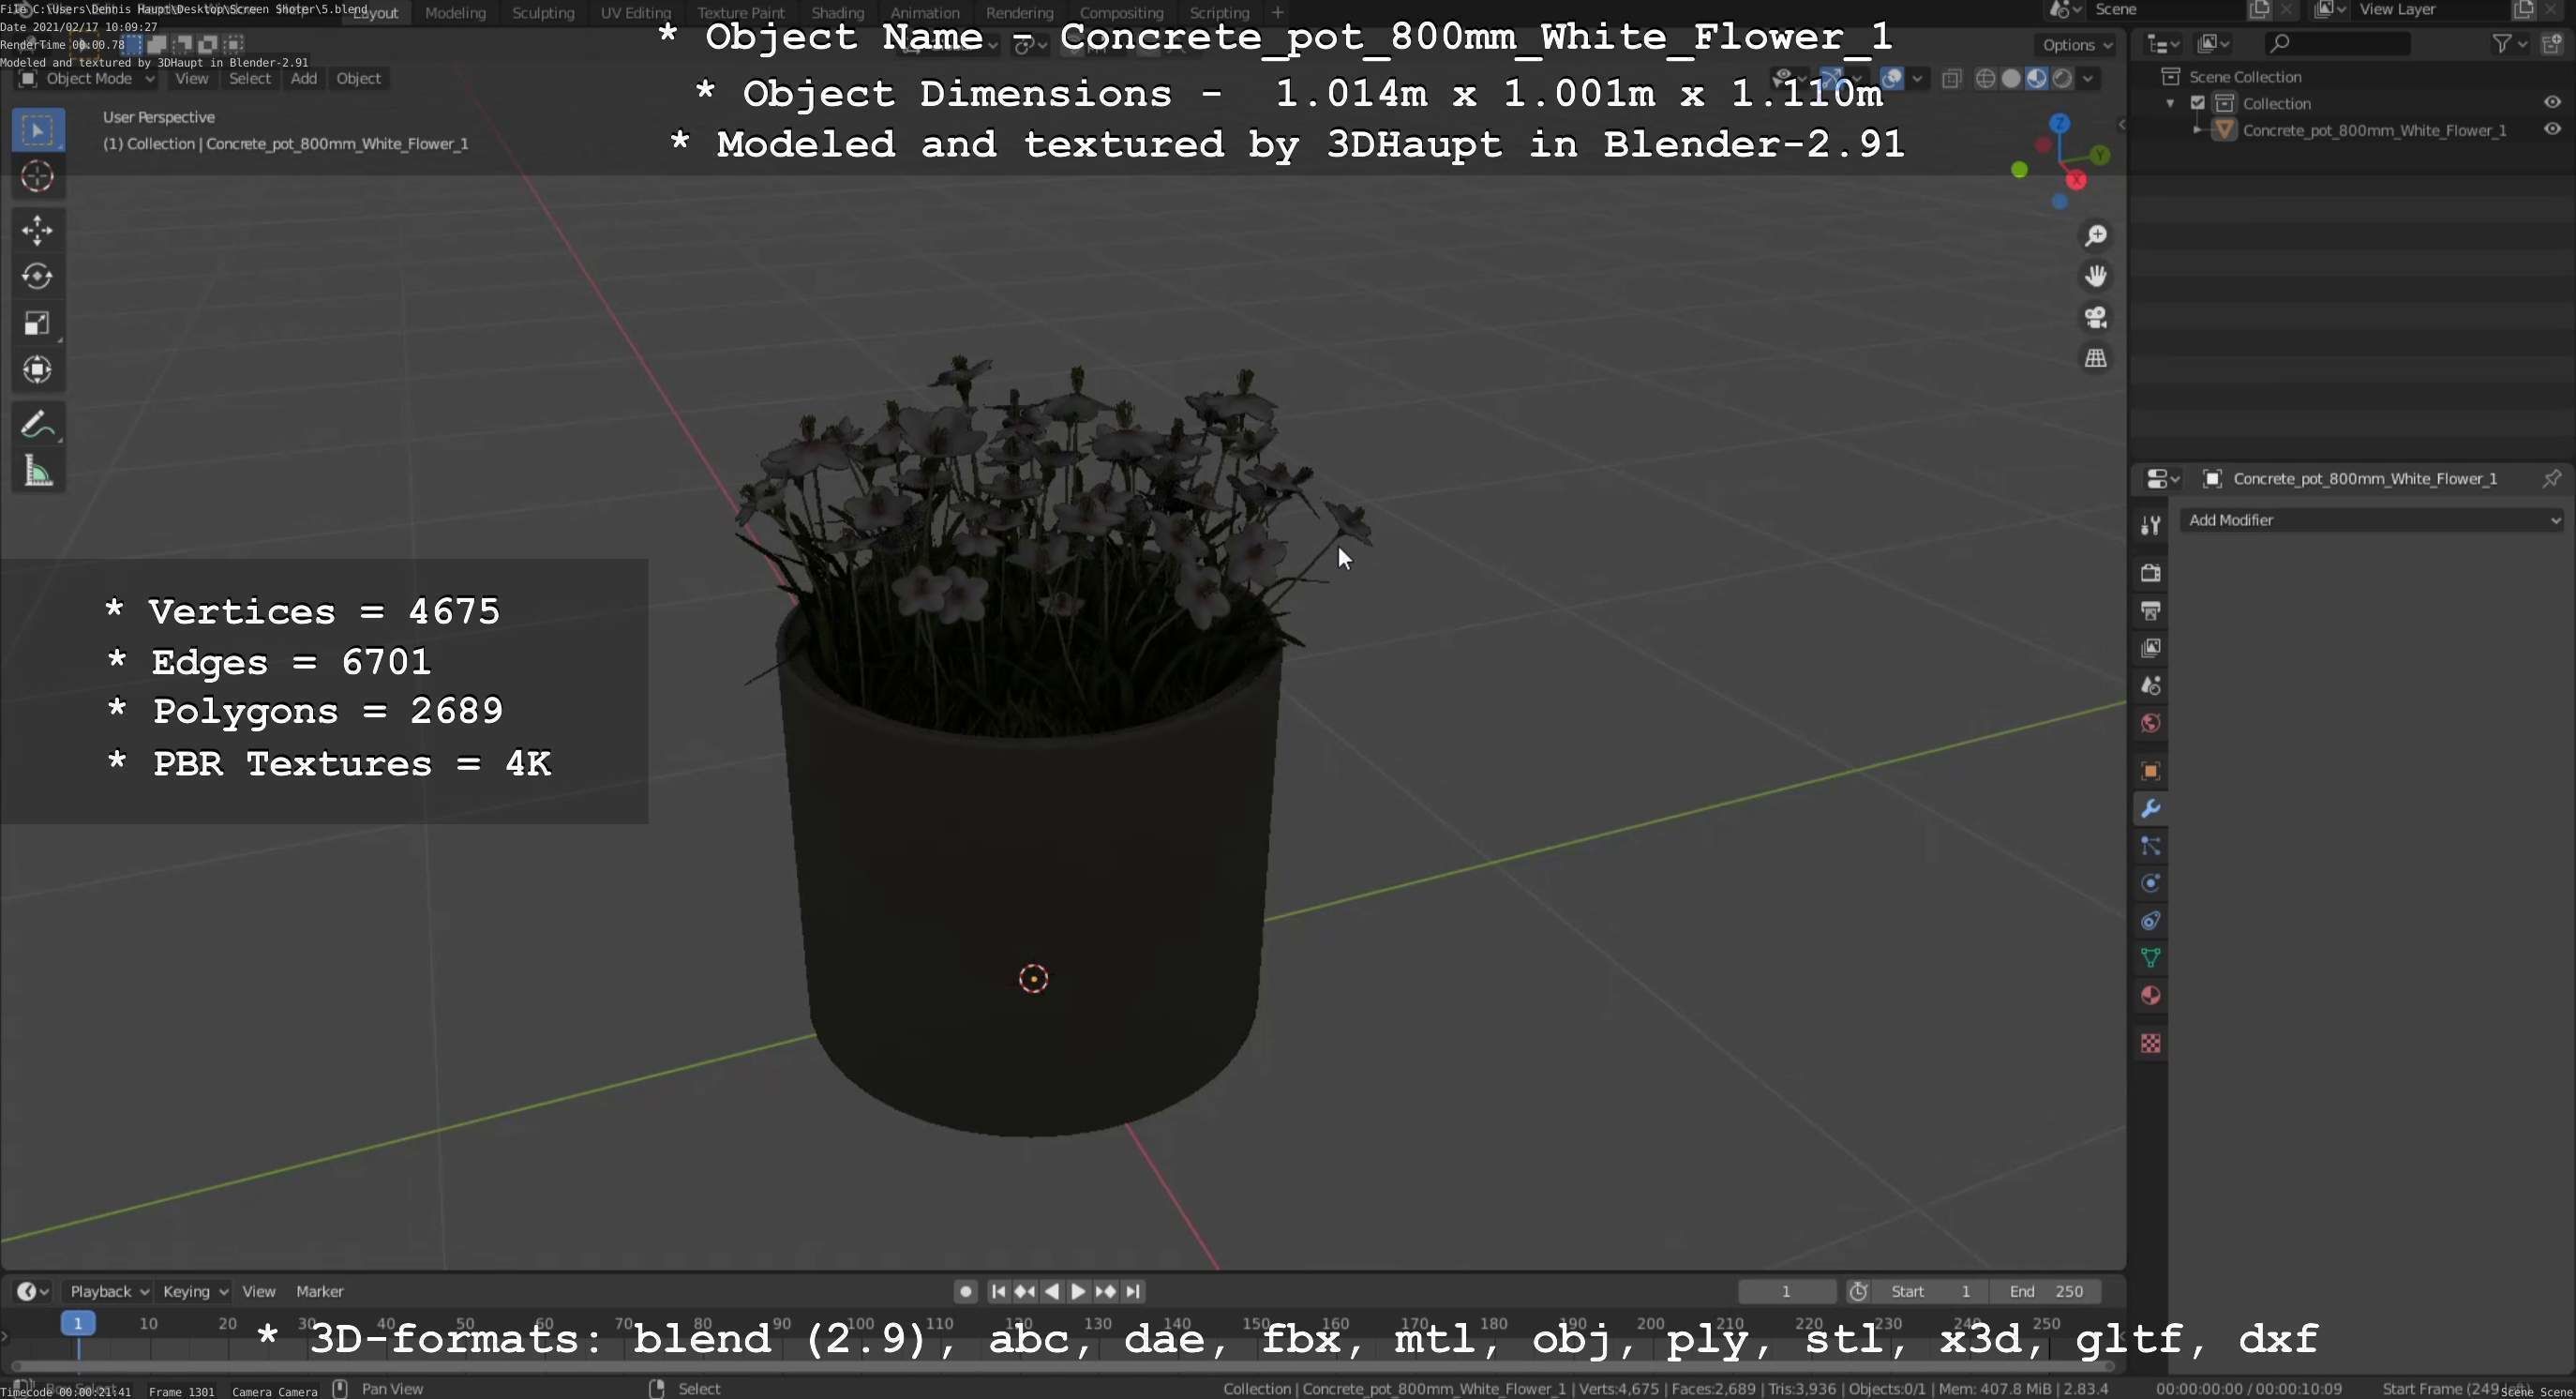
Task: Jump to the timeline end frame
Action: click(1133, 1292)
